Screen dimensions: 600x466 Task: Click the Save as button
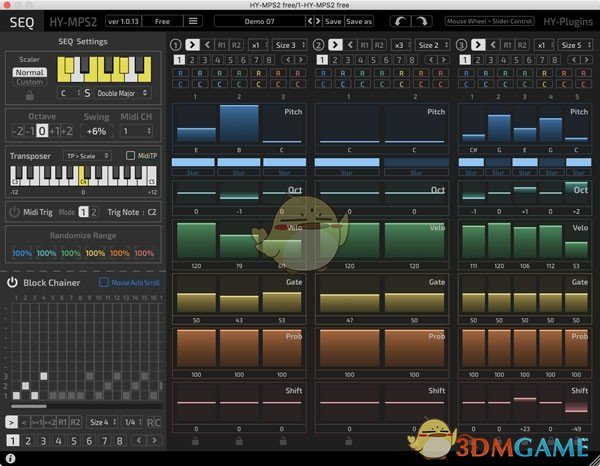tap(359, 21)
